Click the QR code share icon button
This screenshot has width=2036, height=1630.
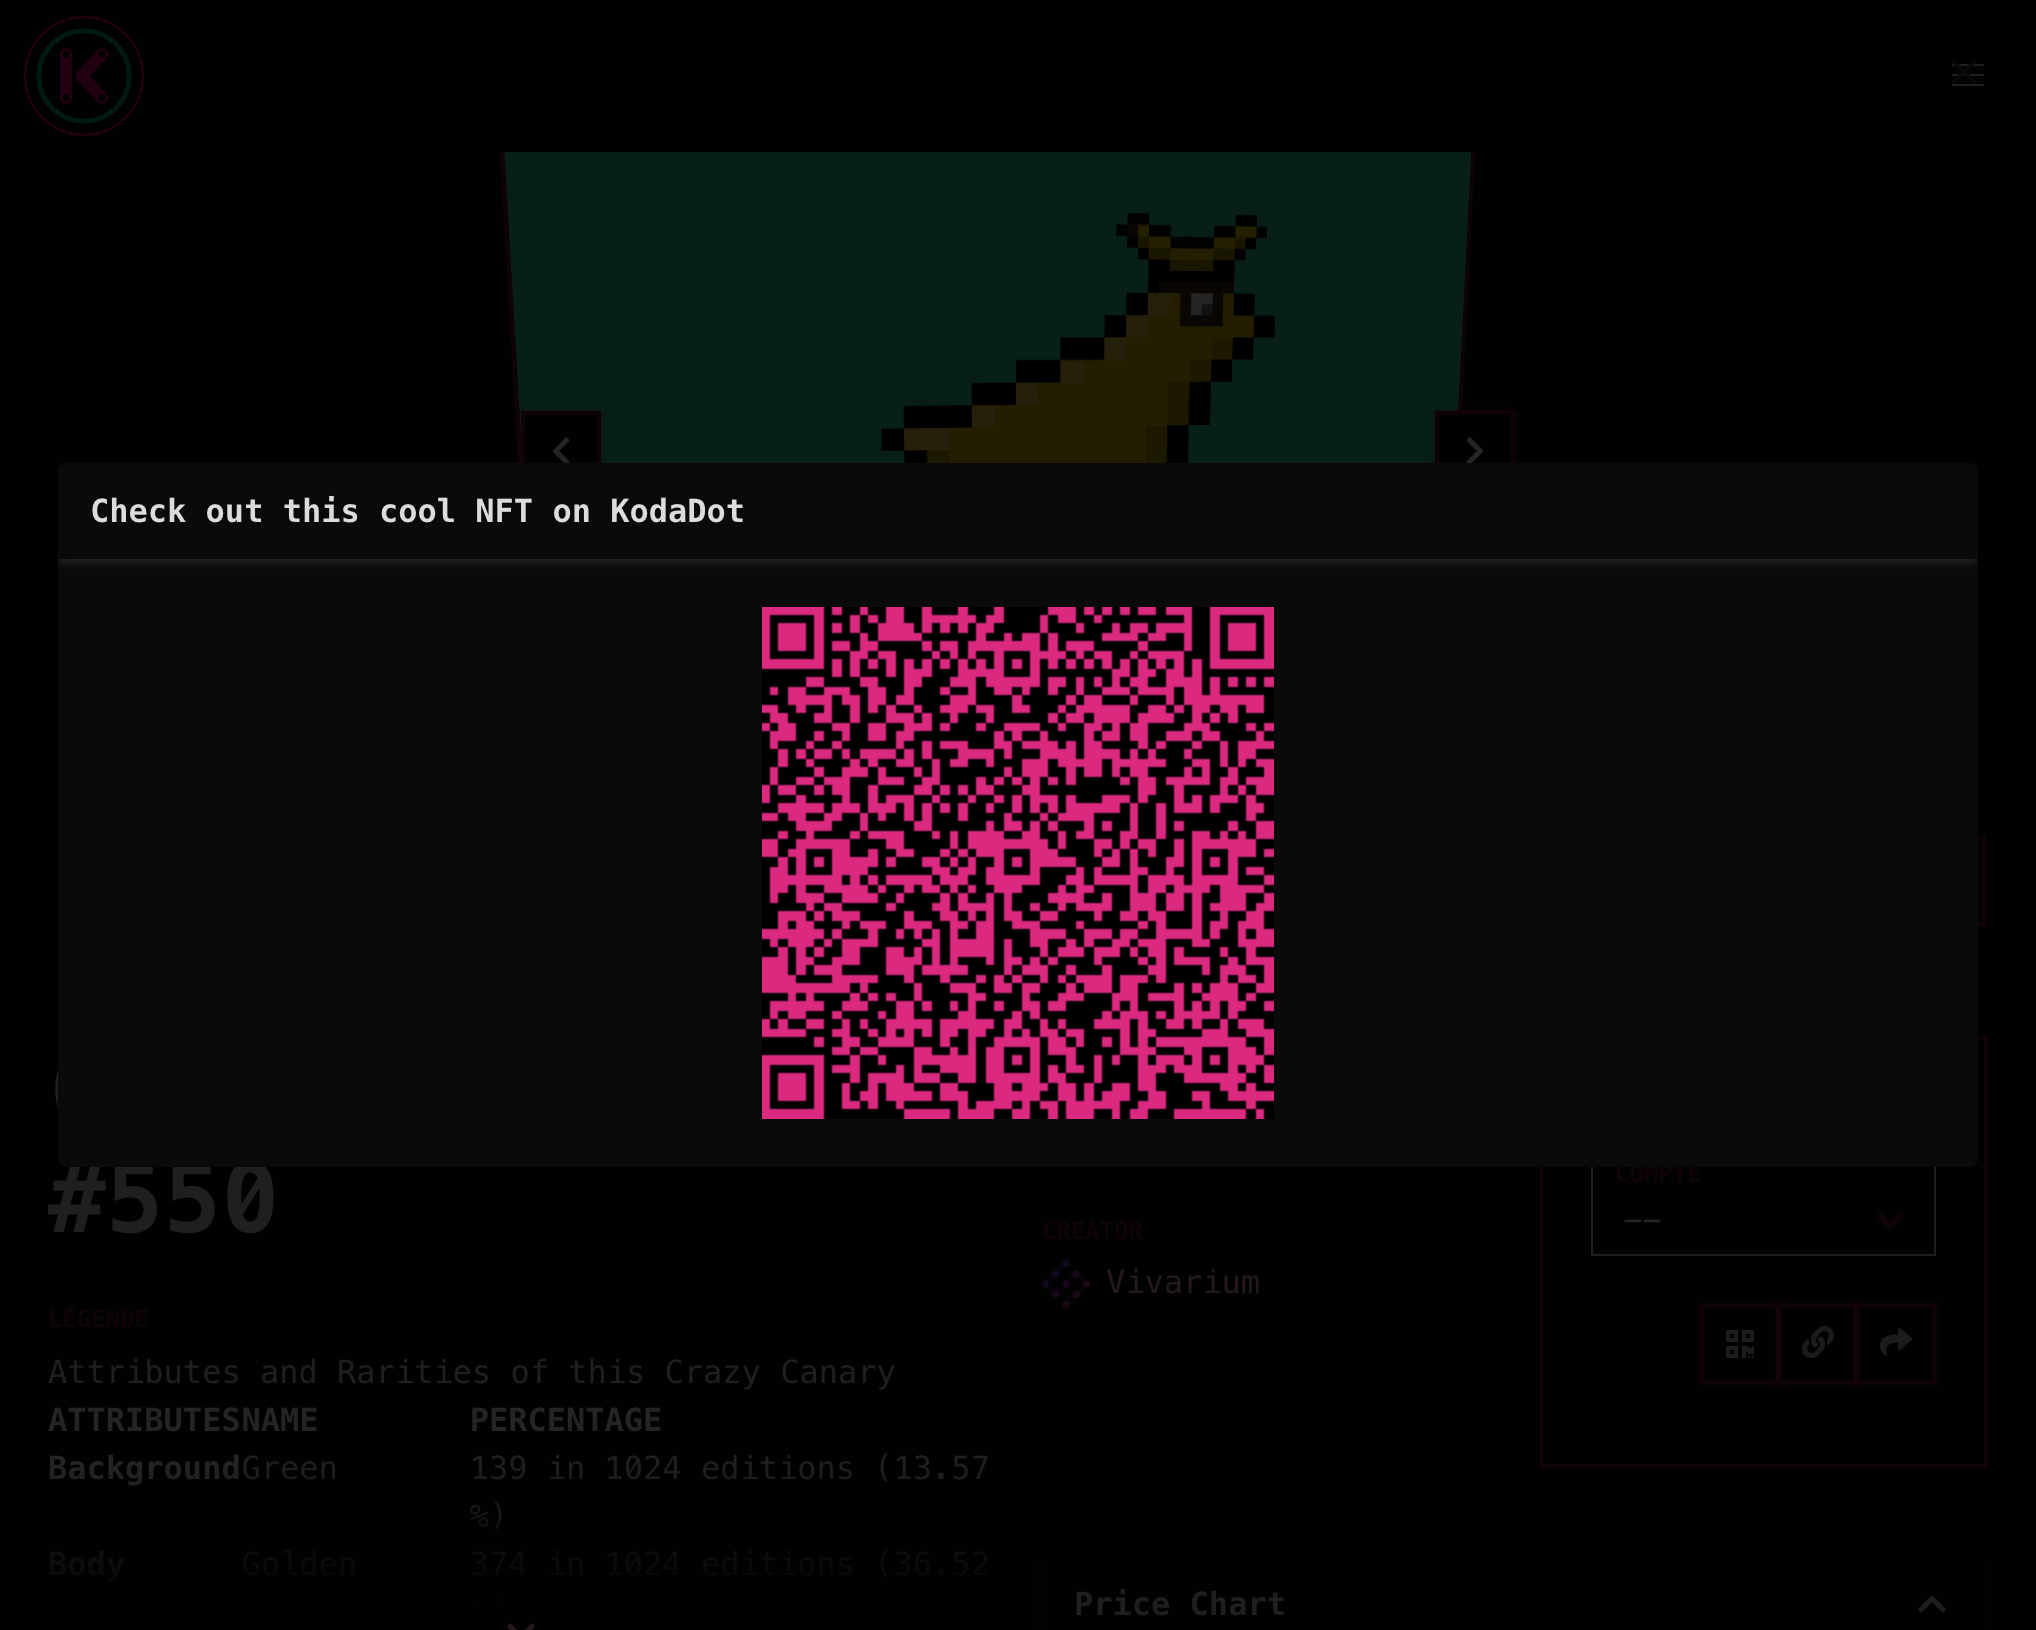(1740, 1343)
